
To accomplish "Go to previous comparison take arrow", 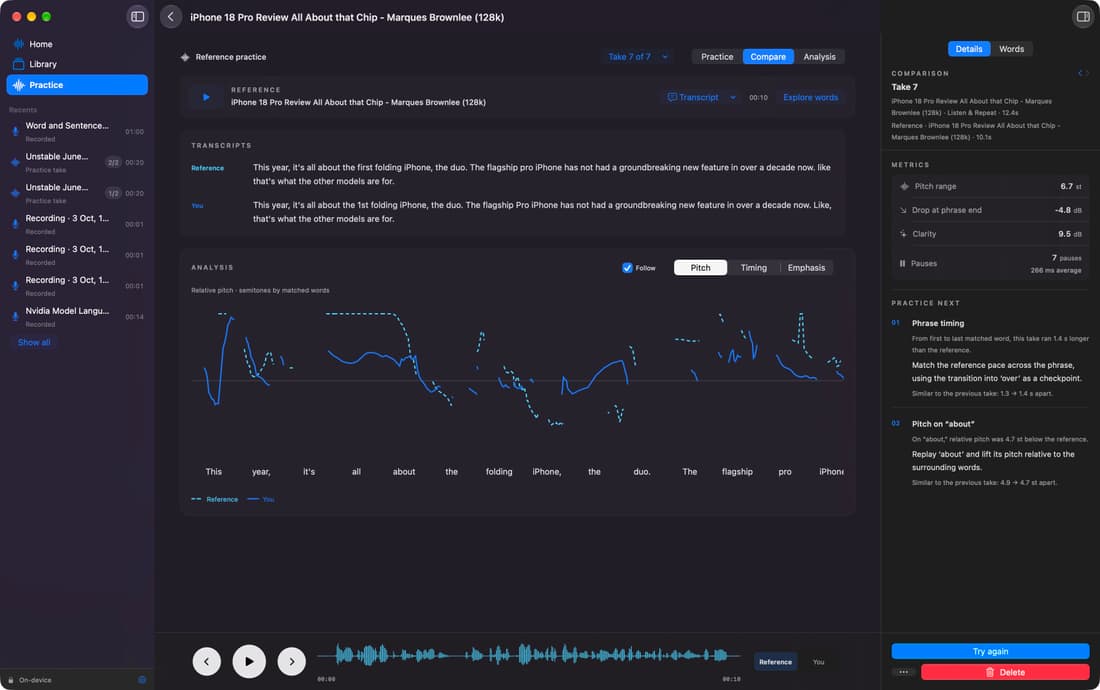I will 1080,73.
